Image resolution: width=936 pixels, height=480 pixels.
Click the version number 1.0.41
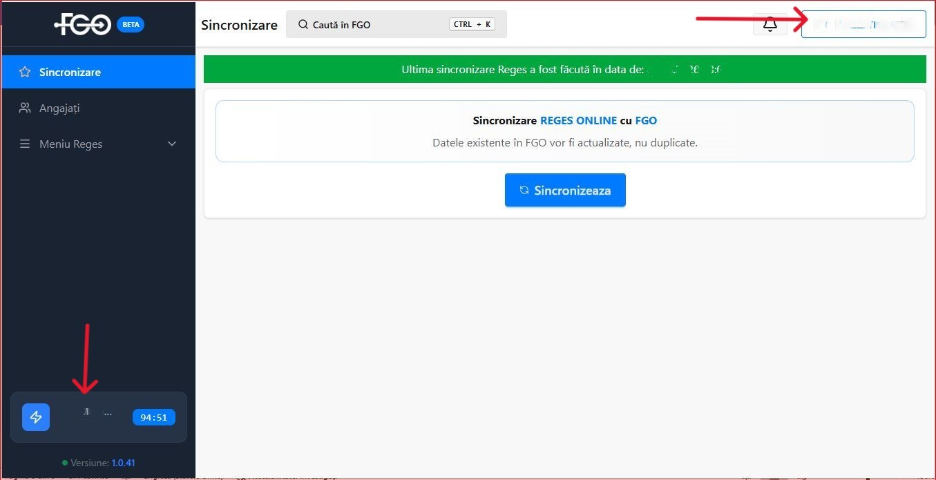124,463
